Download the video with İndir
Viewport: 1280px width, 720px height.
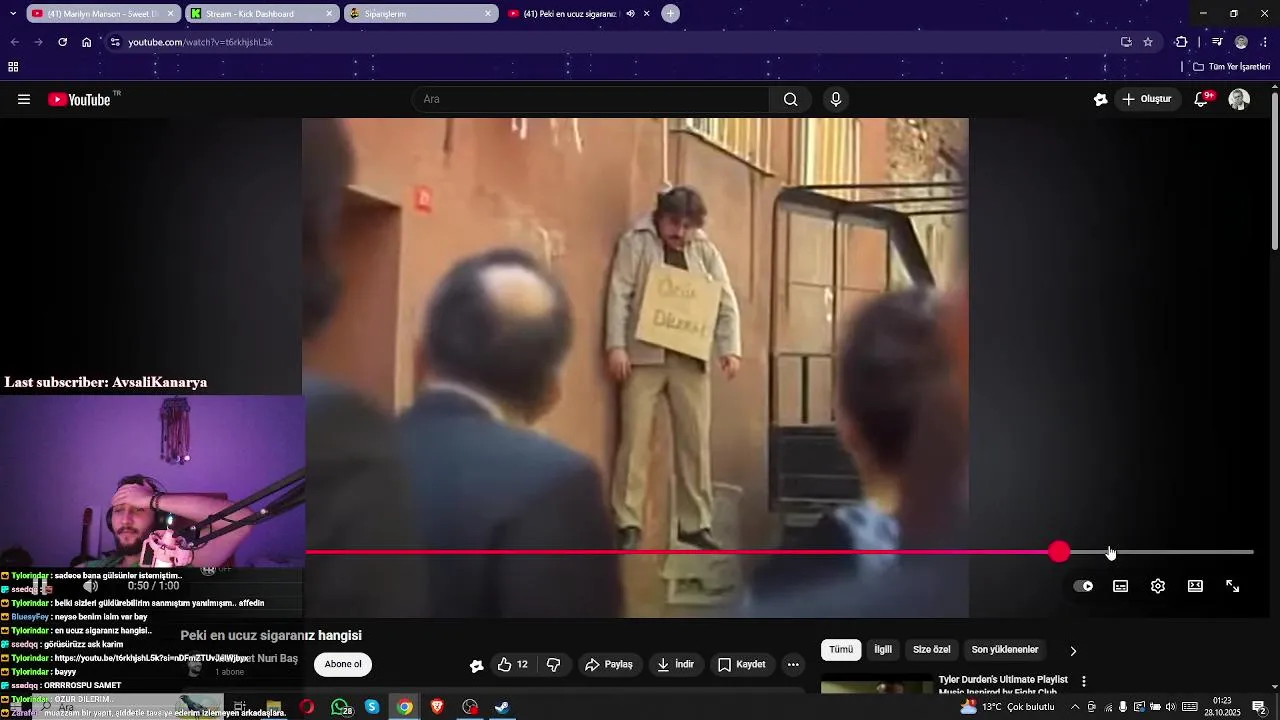pyautogui.click(x=676, y=664)
